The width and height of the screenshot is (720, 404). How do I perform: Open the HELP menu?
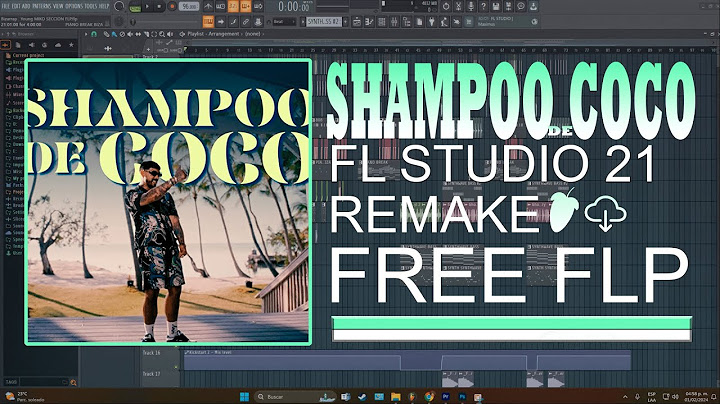coord(104,6)
